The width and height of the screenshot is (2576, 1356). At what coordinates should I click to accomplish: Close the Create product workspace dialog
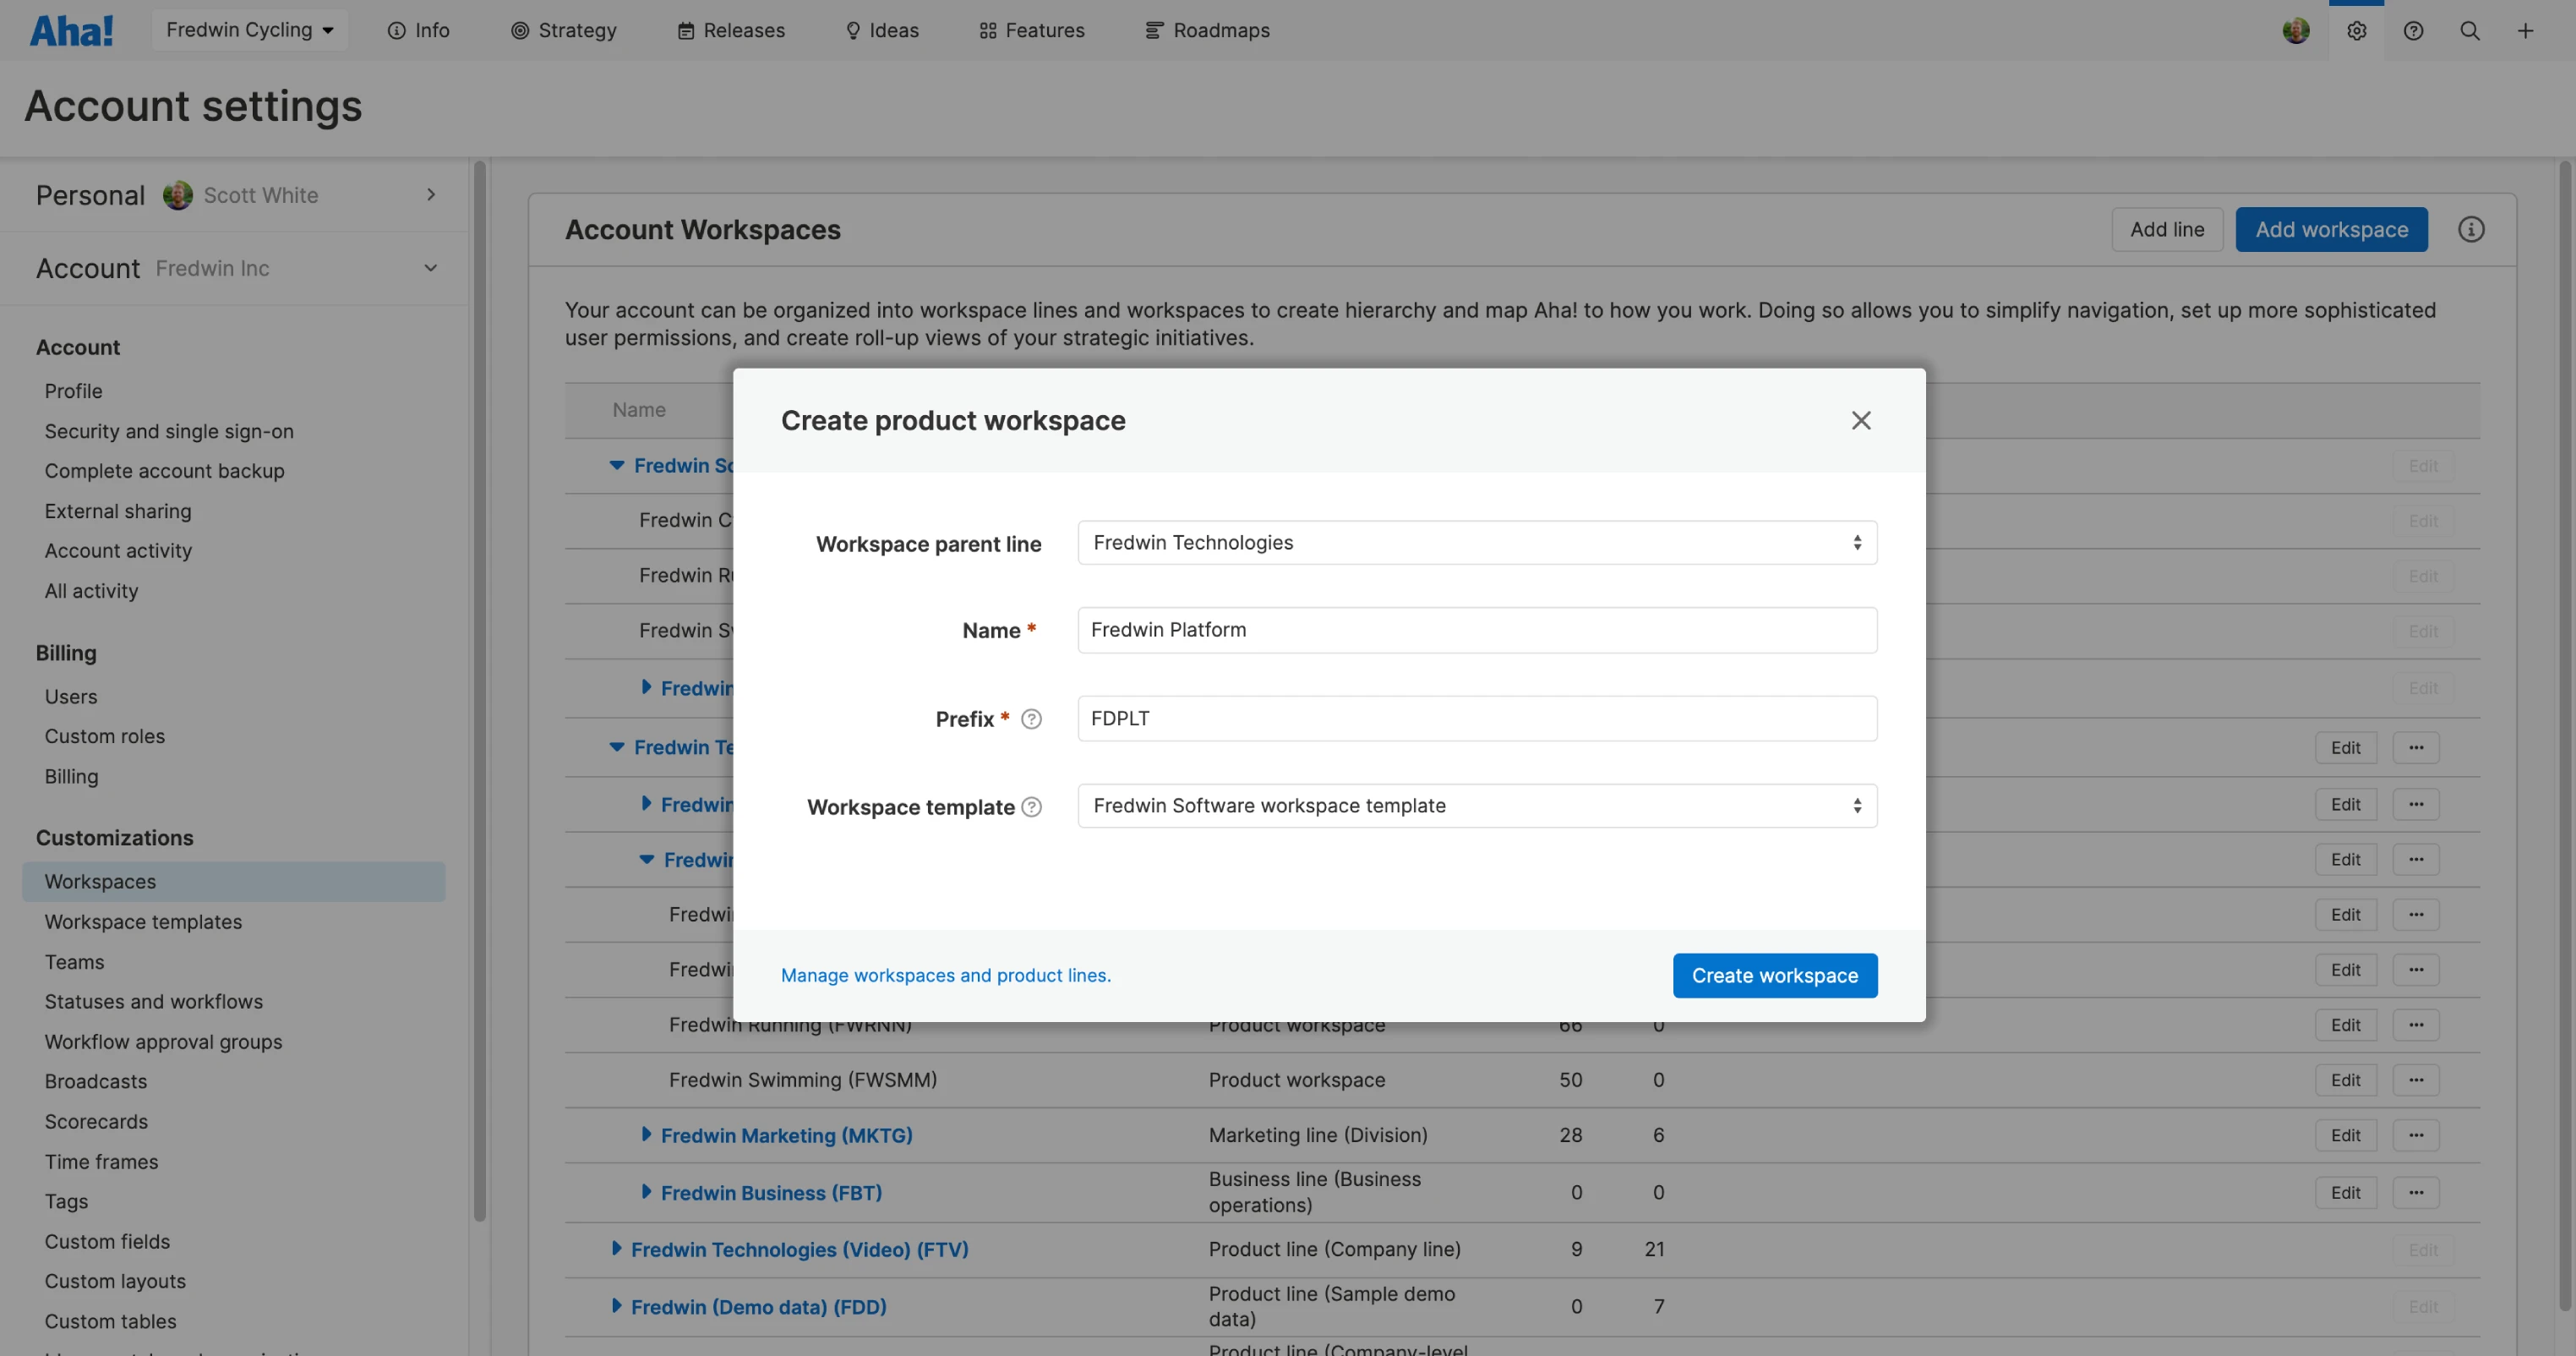point(1860,420)
